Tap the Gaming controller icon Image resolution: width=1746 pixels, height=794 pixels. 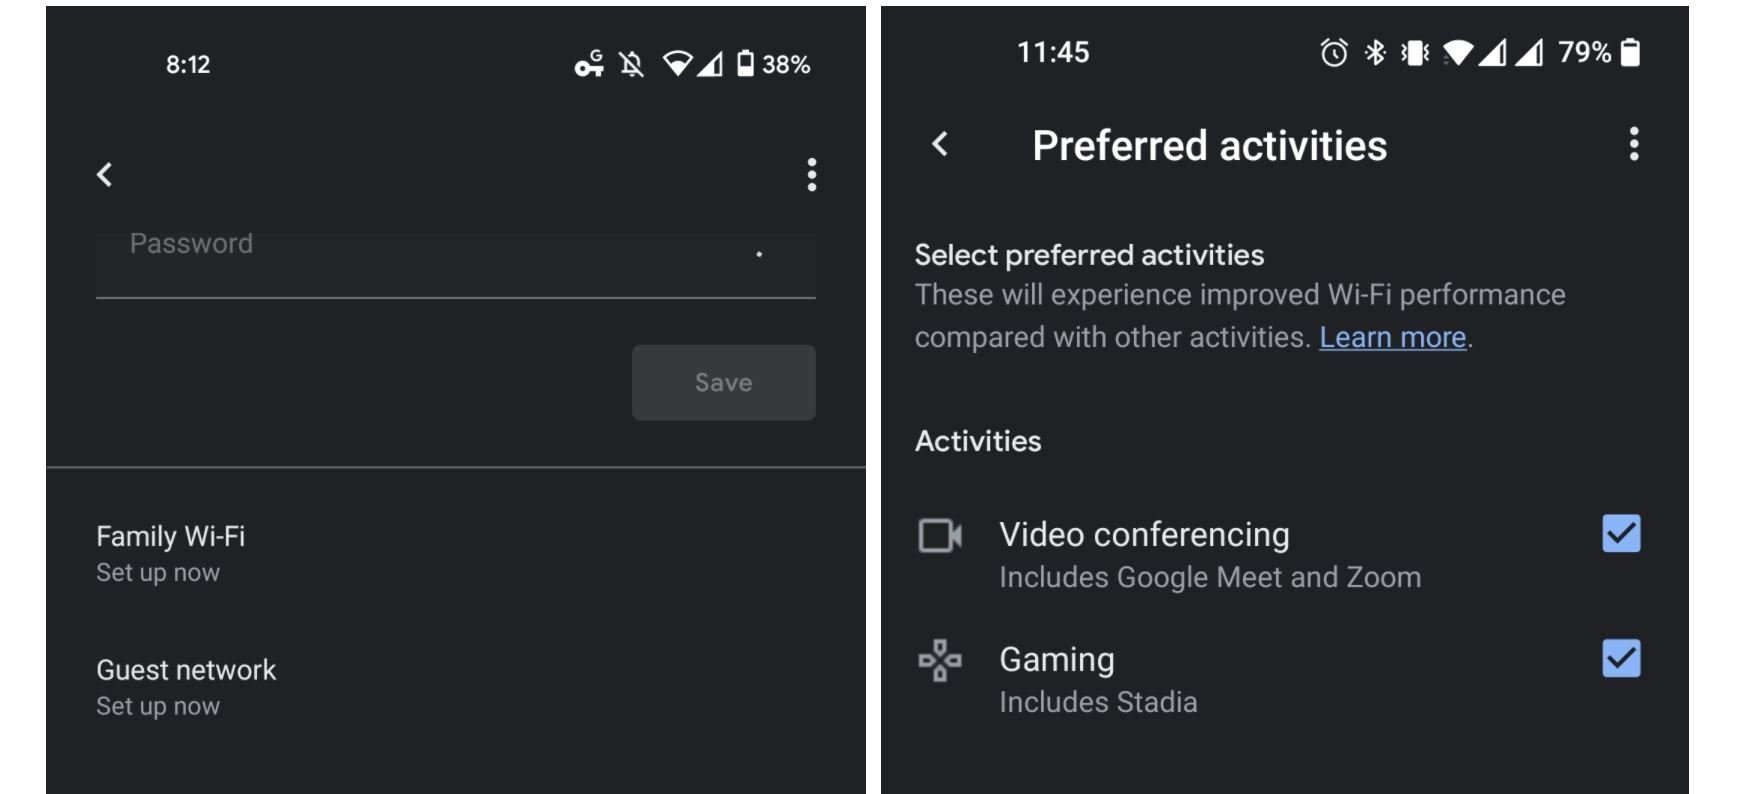coord(940,661)
